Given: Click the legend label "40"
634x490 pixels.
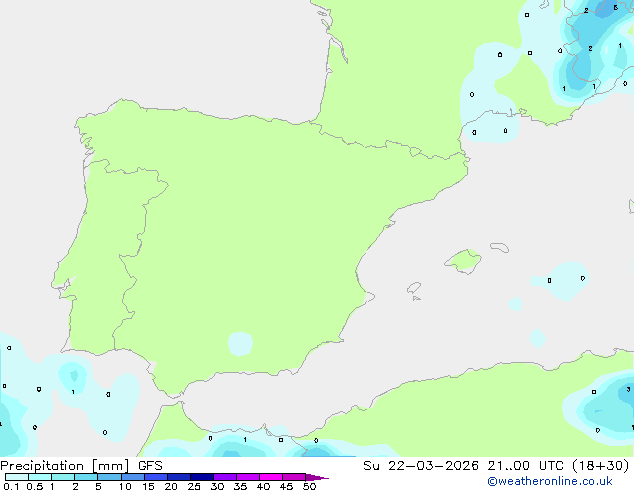Looking at the screenshot, I should pos(263,486).
